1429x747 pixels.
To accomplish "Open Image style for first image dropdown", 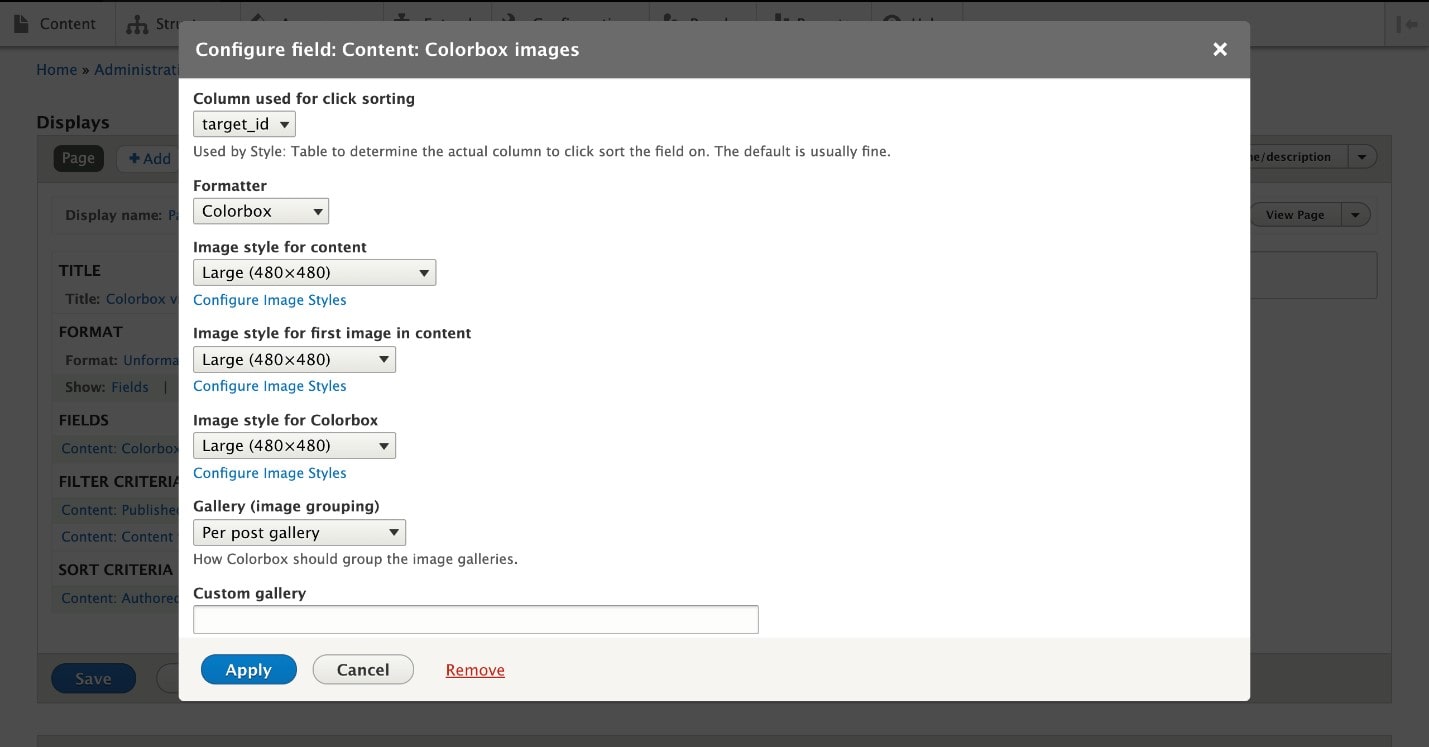I will click(x=294, y=359).
